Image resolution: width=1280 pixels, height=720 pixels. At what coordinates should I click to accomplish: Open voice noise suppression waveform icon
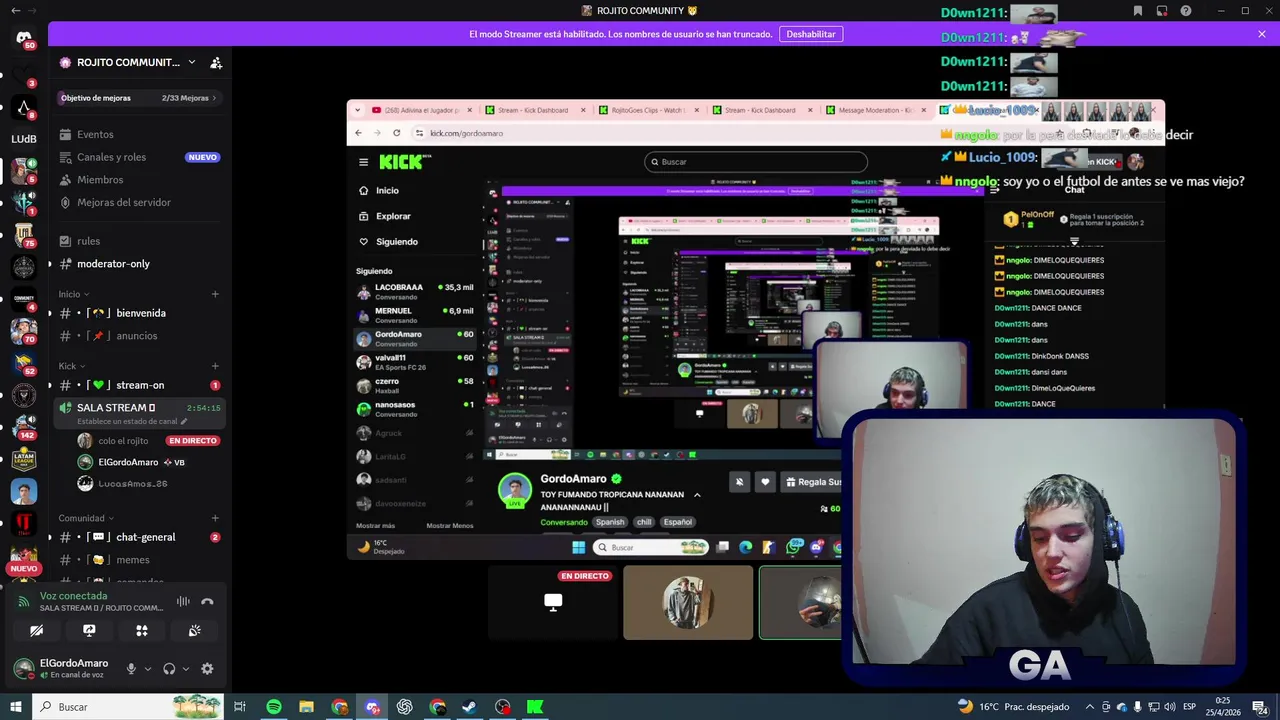(x=183, y=602)
